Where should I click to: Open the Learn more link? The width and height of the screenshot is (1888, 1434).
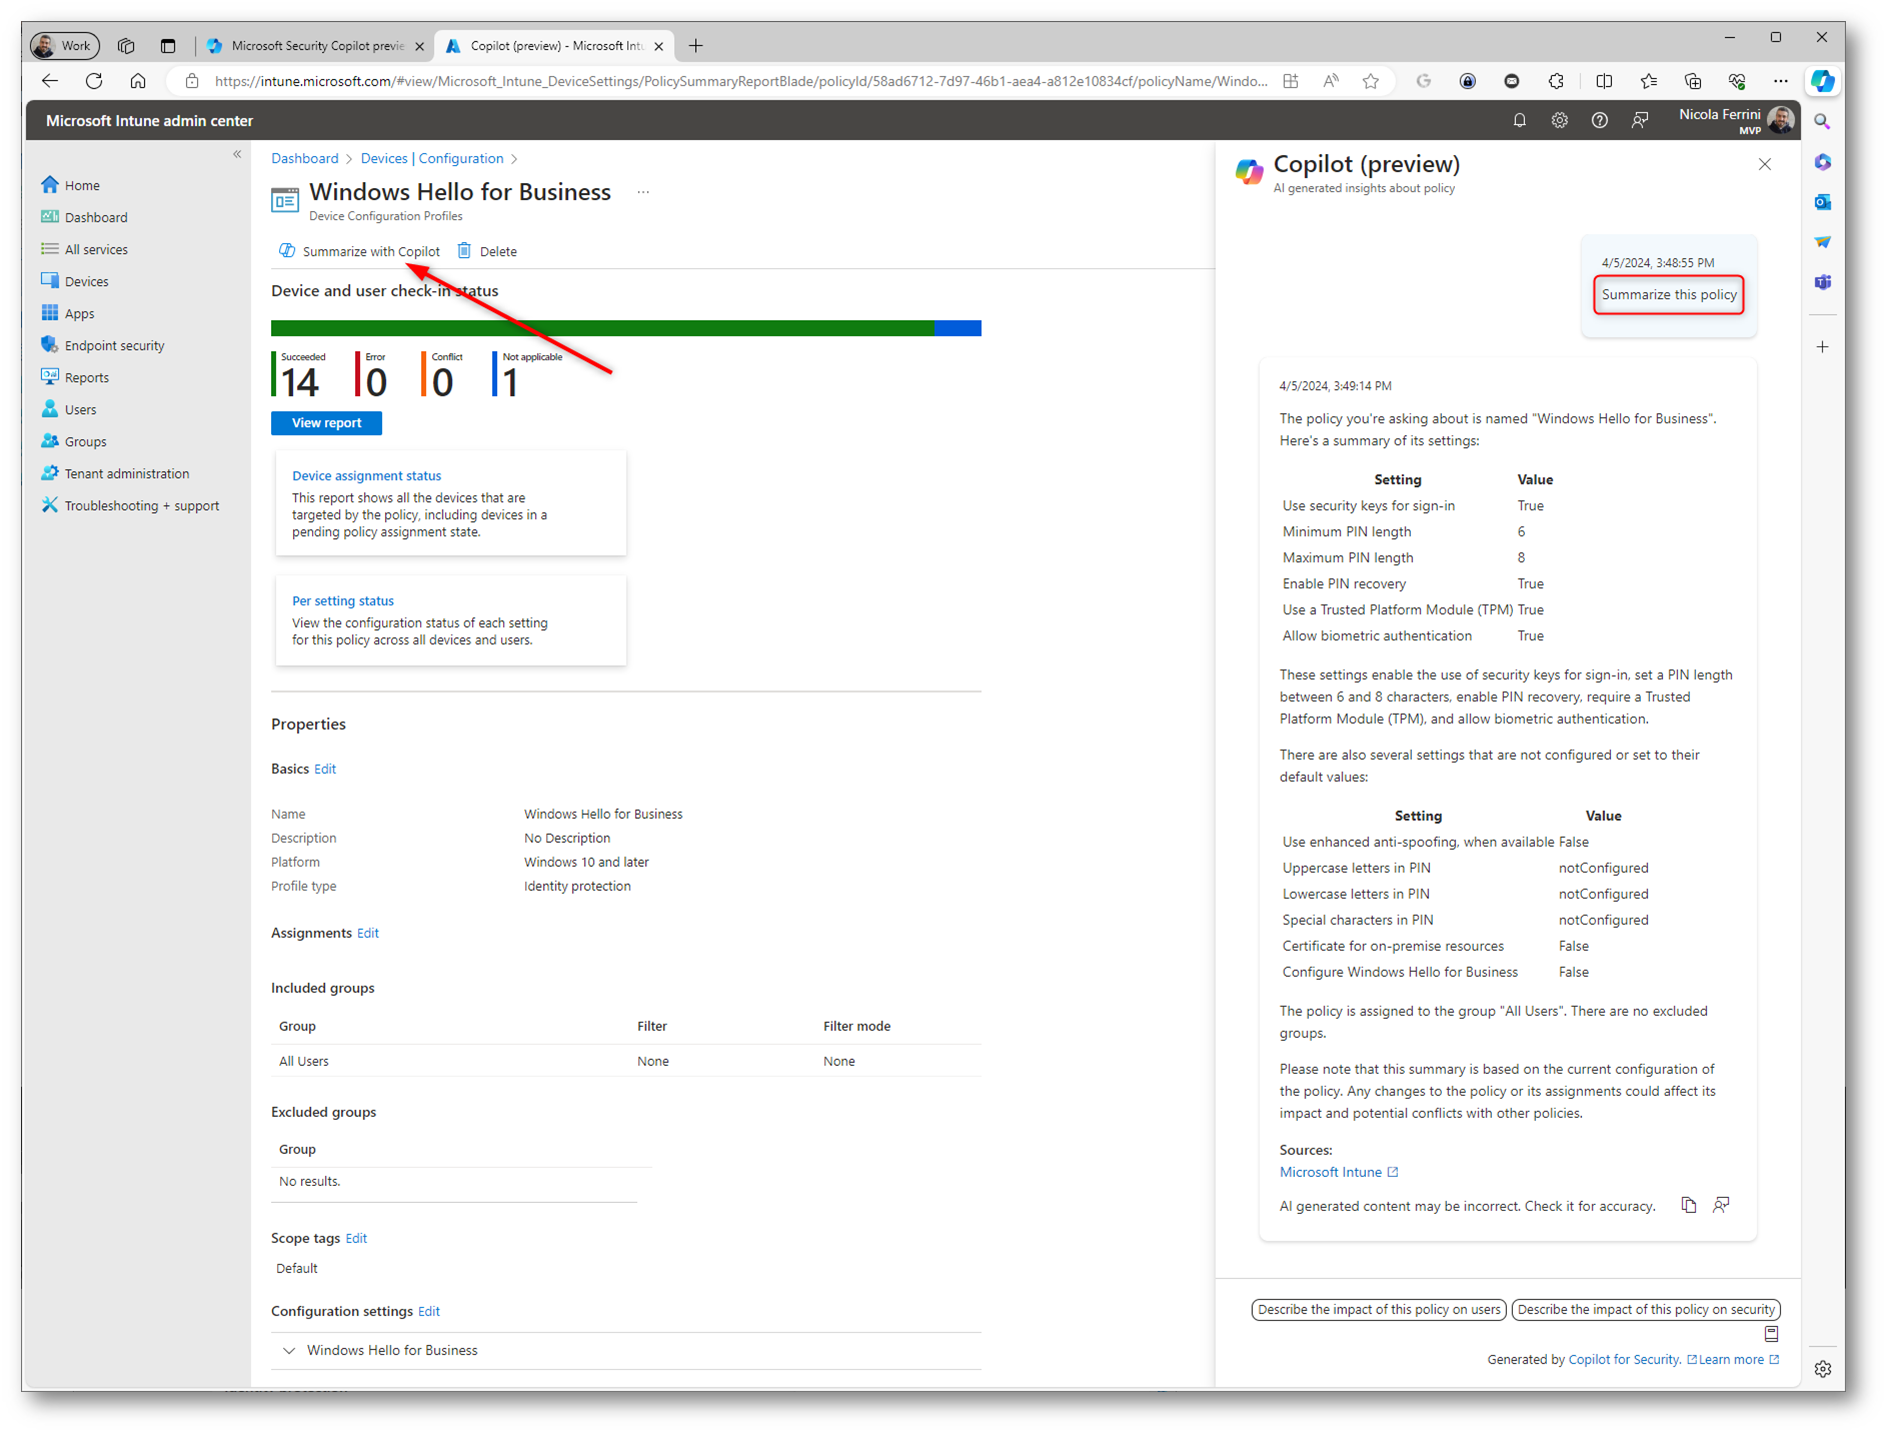pyautogui.click(x=1739, y=1359)
